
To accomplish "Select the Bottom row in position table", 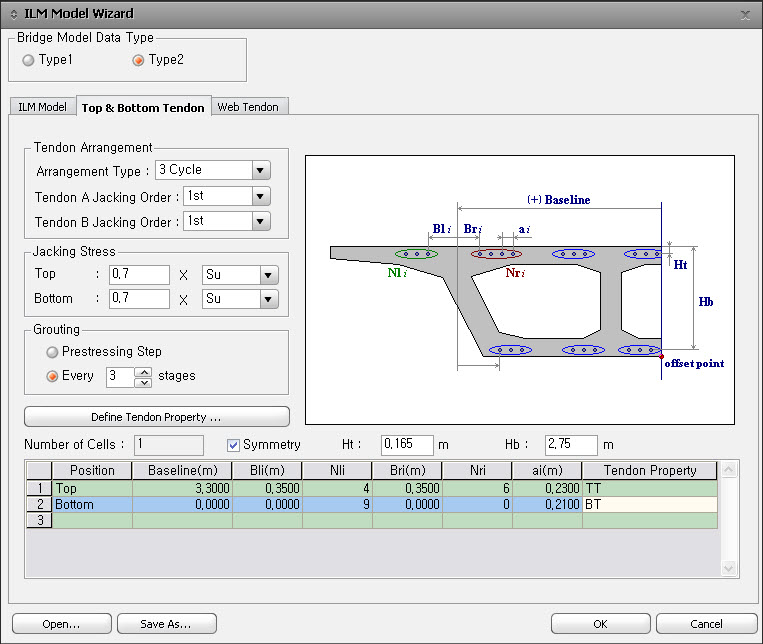I will pyautogui.click(x=75, y=505).
